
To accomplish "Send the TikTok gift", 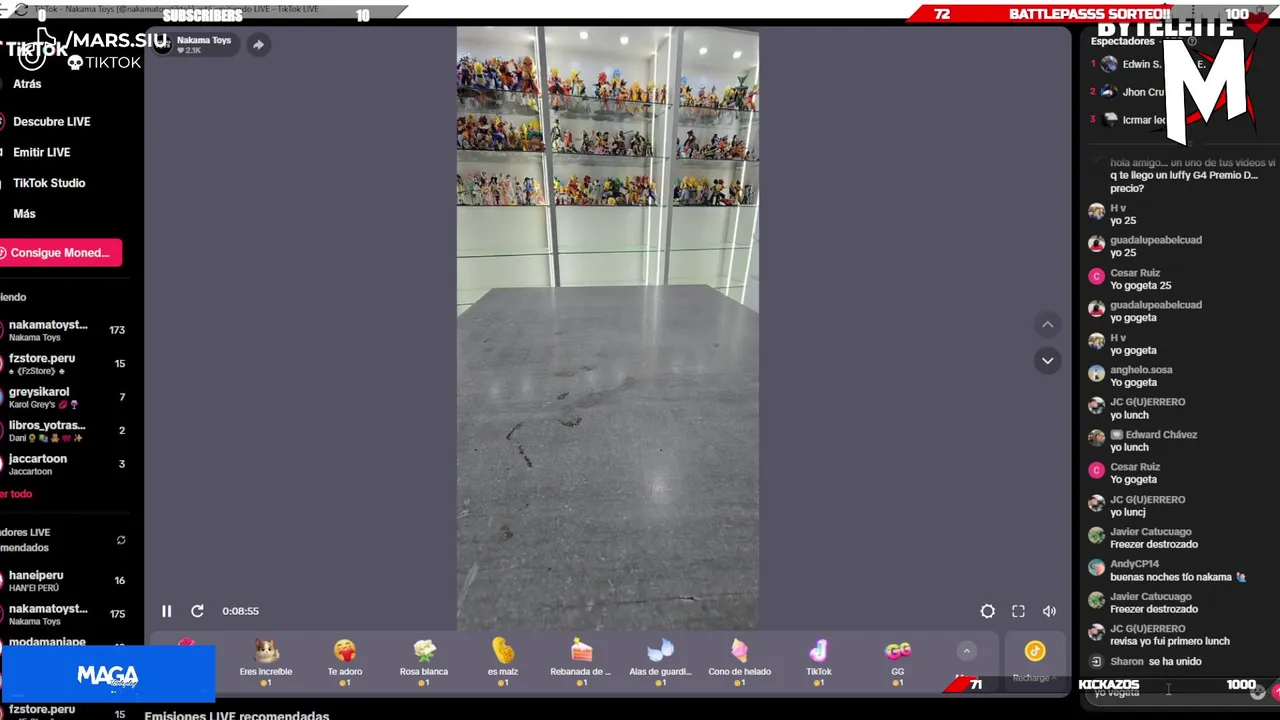I will tap(818, 662).
